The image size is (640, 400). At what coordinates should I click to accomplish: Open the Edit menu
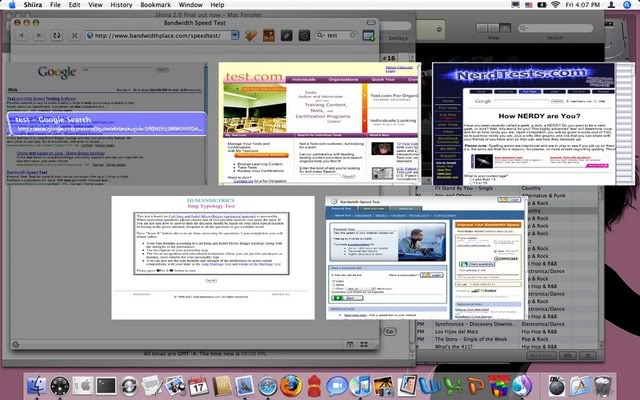[74, 5]
